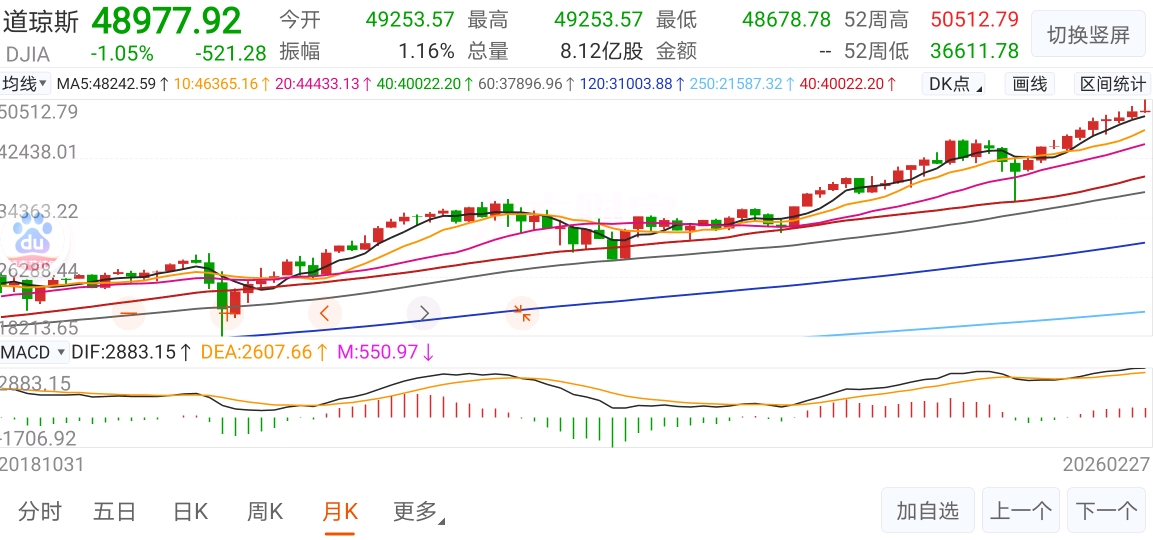The image size is (1153, 540).
Task: Tap the collapse arrows icon on chart
Action: [522, 313]
